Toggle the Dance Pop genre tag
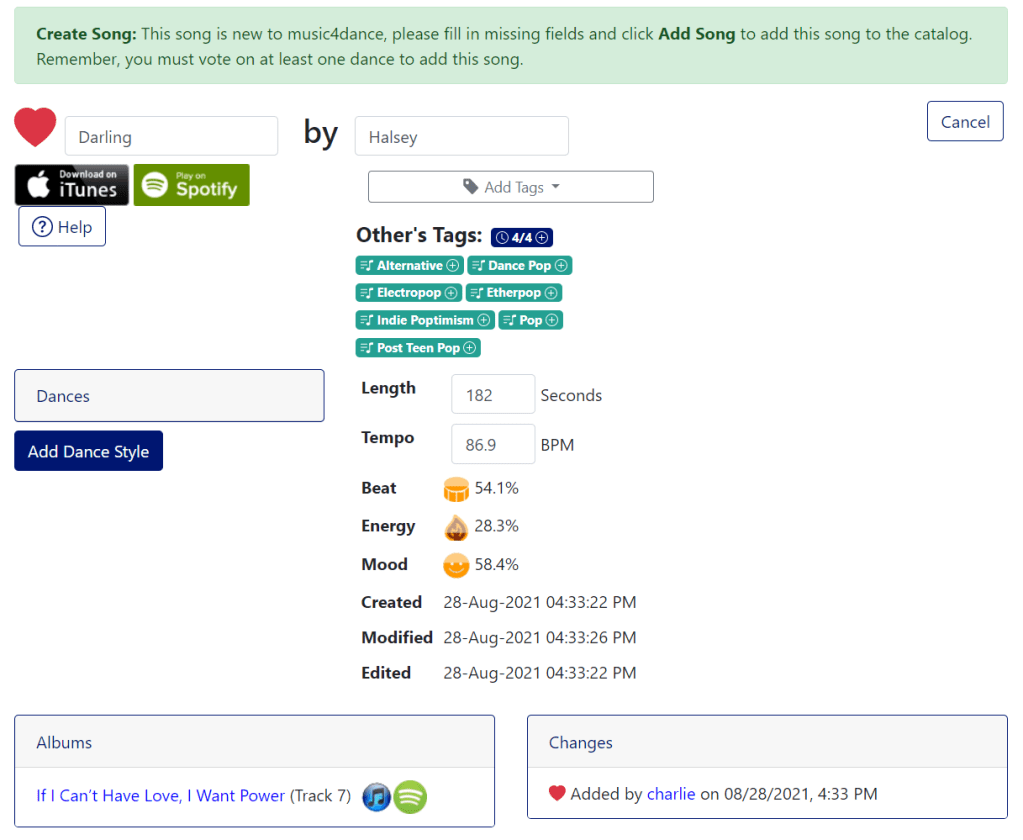Screen dimensions: 1023x840 tap(519, 266)
